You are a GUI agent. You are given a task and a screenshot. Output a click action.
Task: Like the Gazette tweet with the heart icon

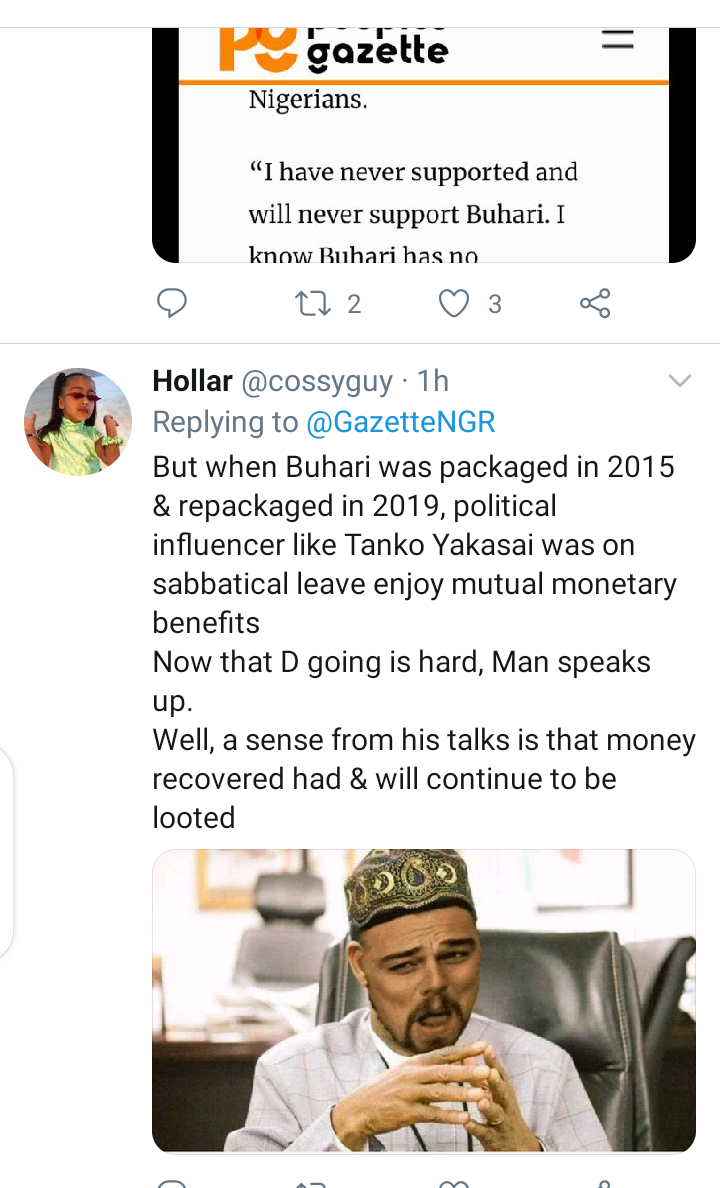454,303
